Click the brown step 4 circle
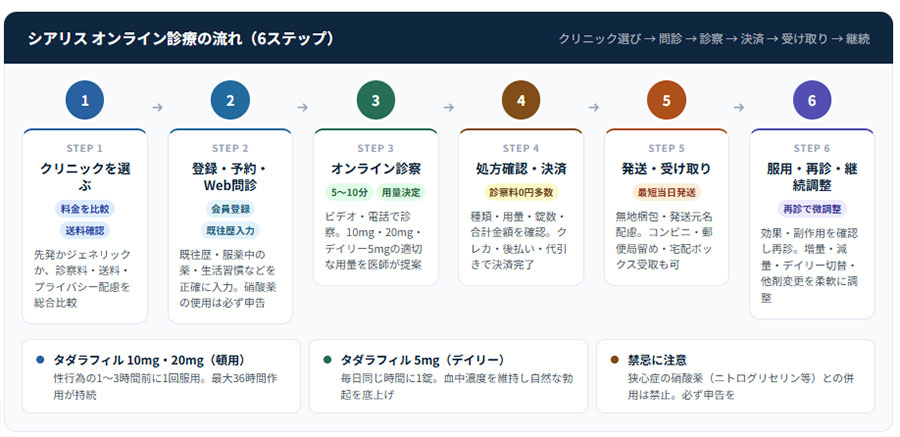 click(x=521, y=101)
